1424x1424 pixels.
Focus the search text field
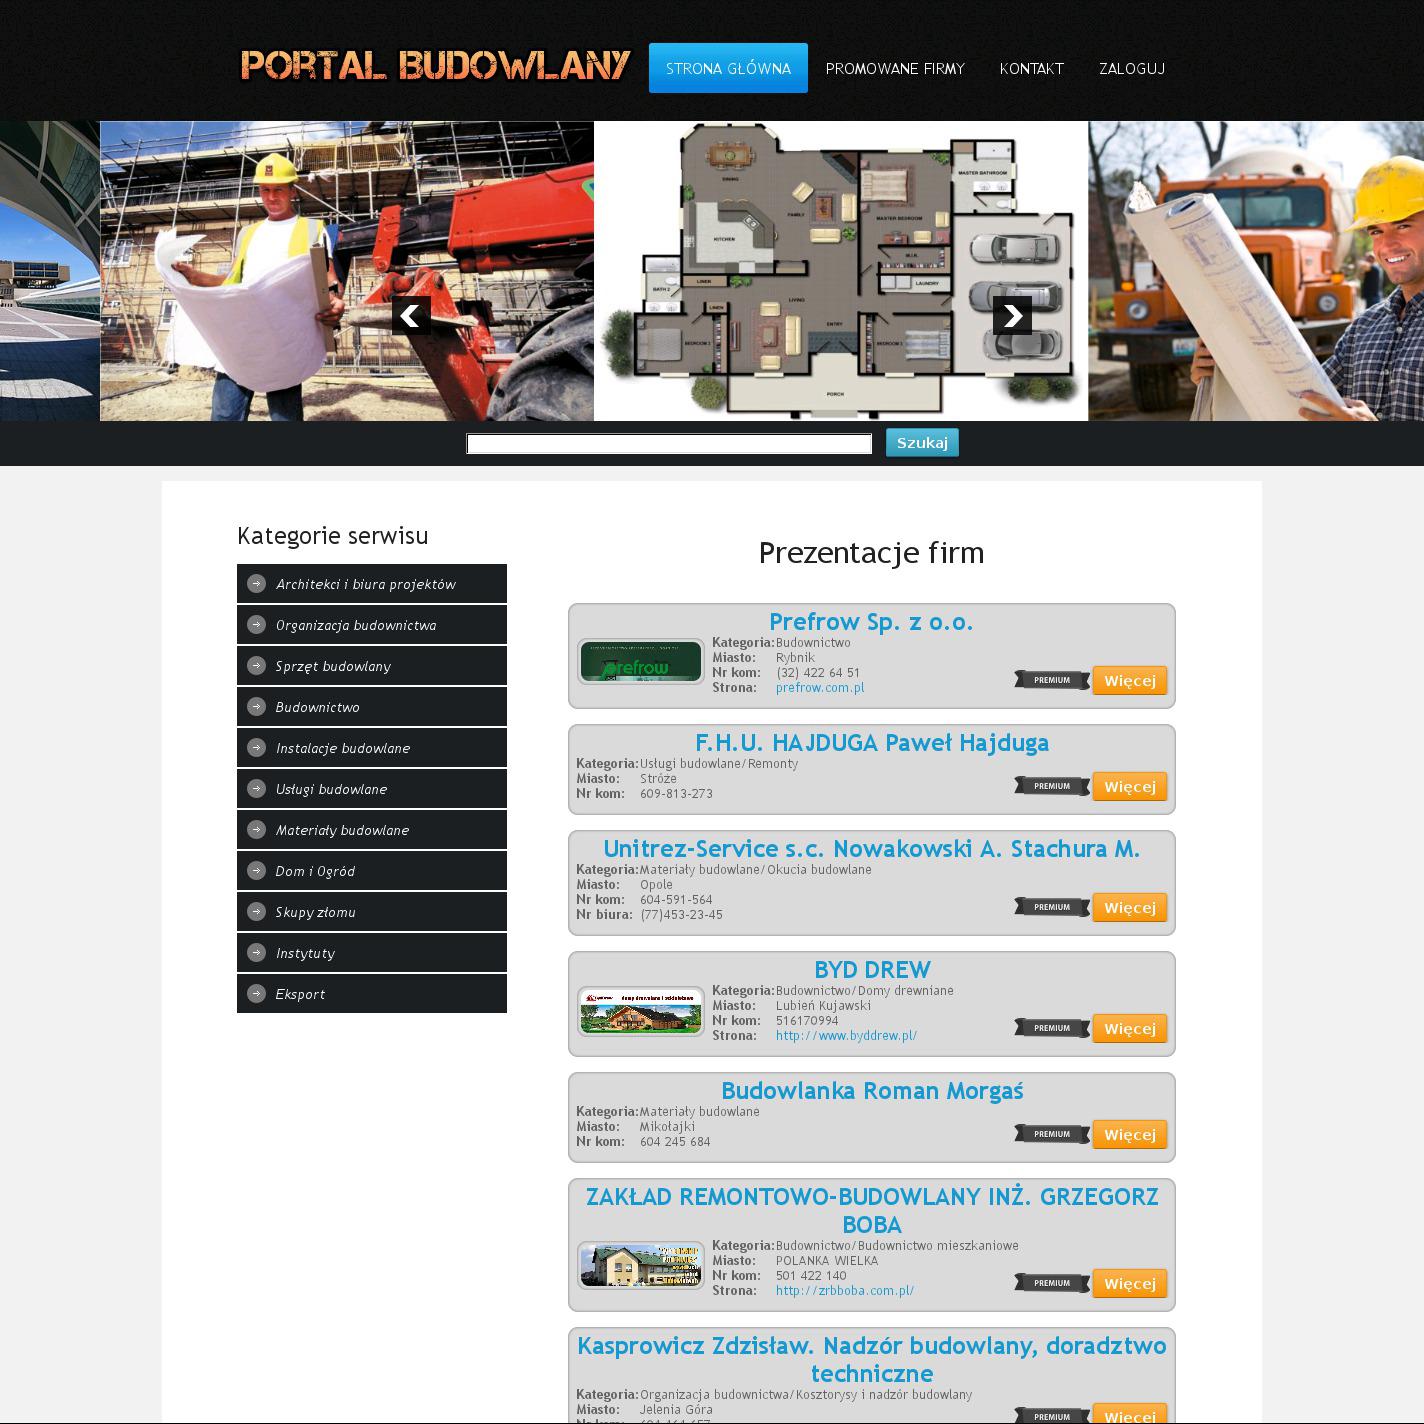[669, 444]
